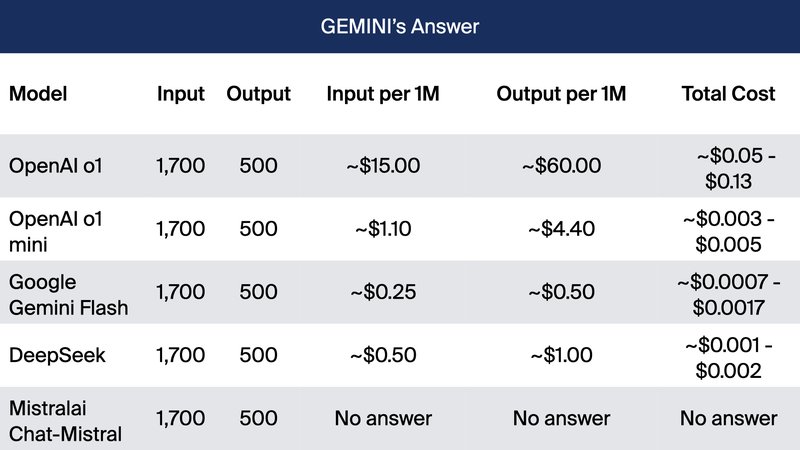Click the ~$4.40 output price cell
This screenshot has height=450, width=800.
click(561, 229)
